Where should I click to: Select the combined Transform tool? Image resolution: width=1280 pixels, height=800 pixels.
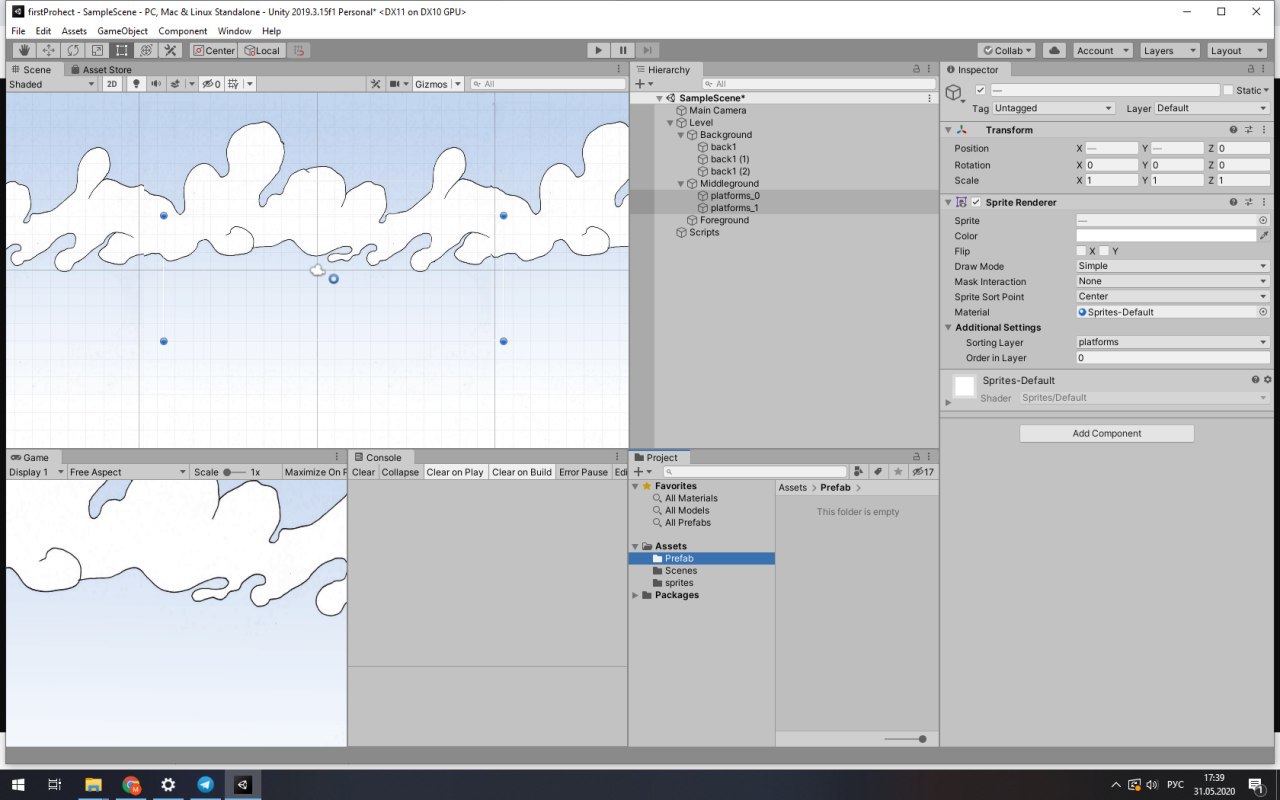146,50
